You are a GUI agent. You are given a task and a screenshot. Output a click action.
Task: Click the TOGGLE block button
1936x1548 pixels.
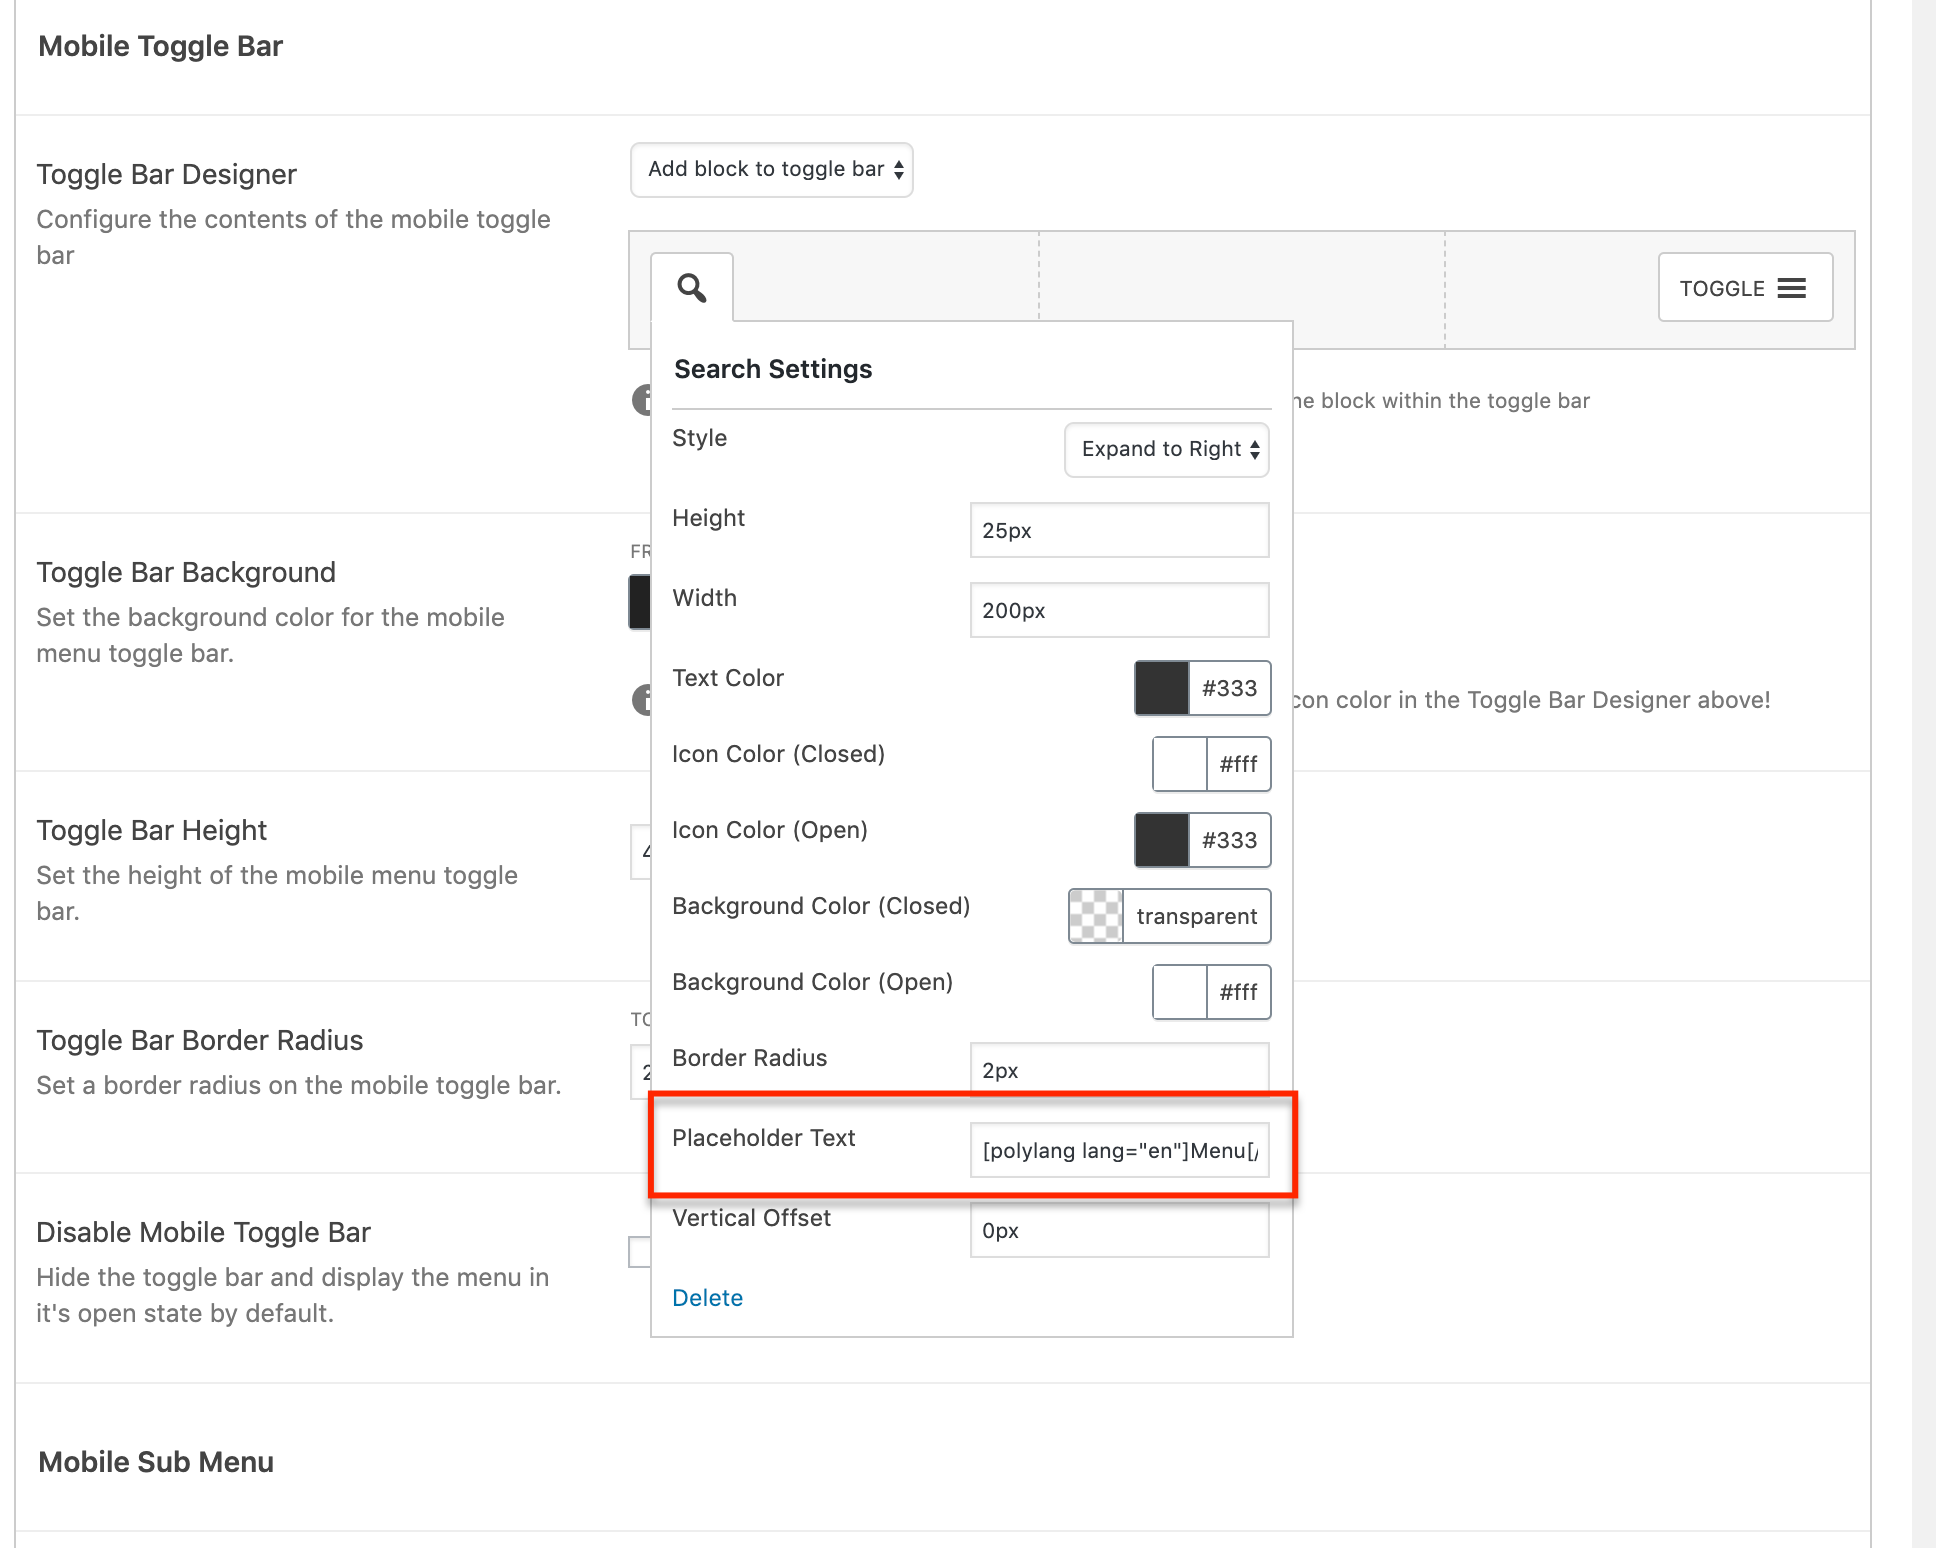pos(1745,288)
